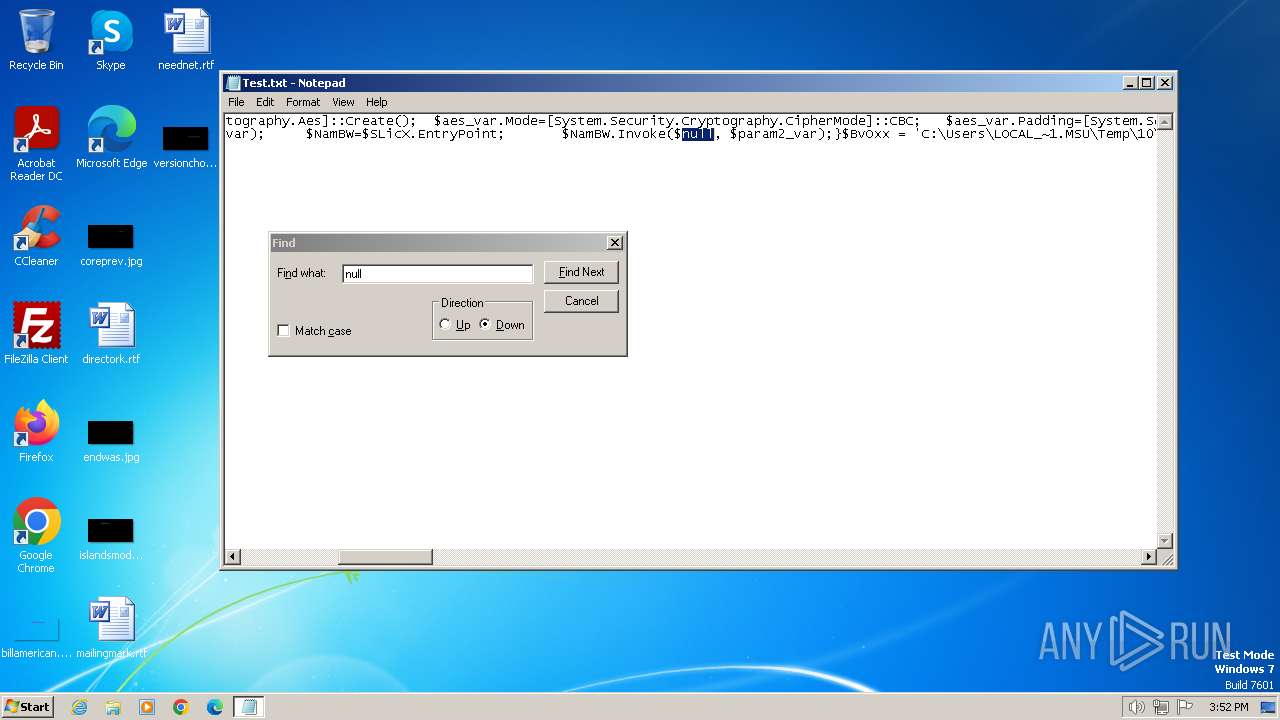Toggle the Match case checkbox
The height and width of the screenshot is (720, 1280).
283,331
